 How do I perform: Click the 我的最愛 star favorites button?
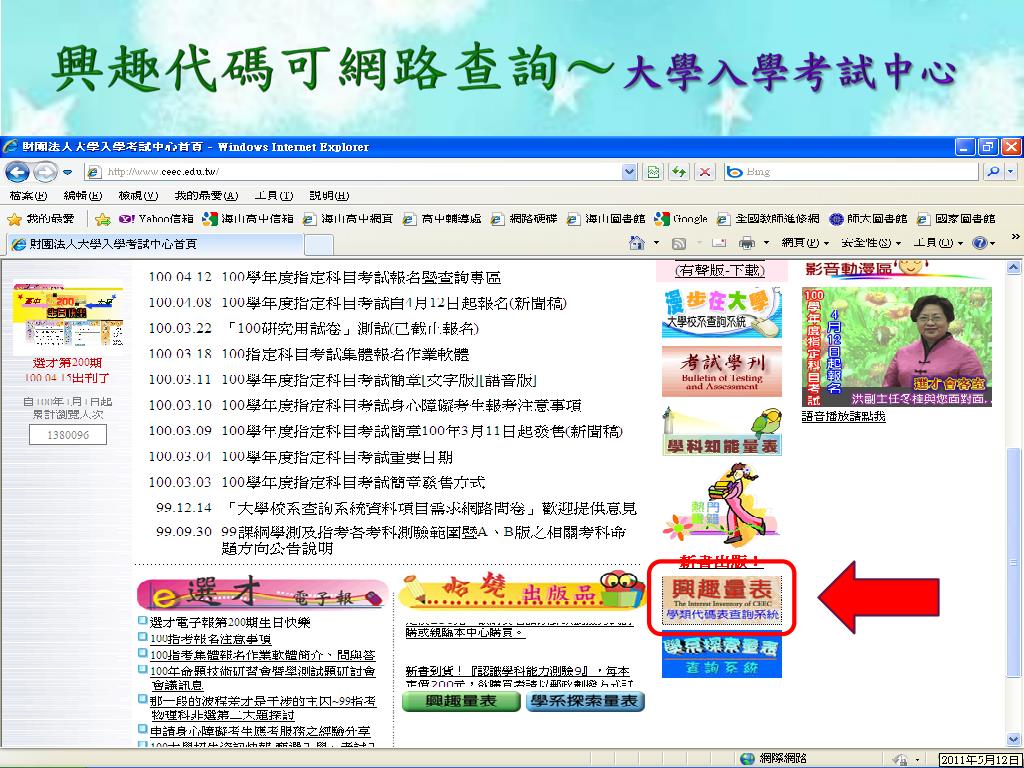point(41,219)
